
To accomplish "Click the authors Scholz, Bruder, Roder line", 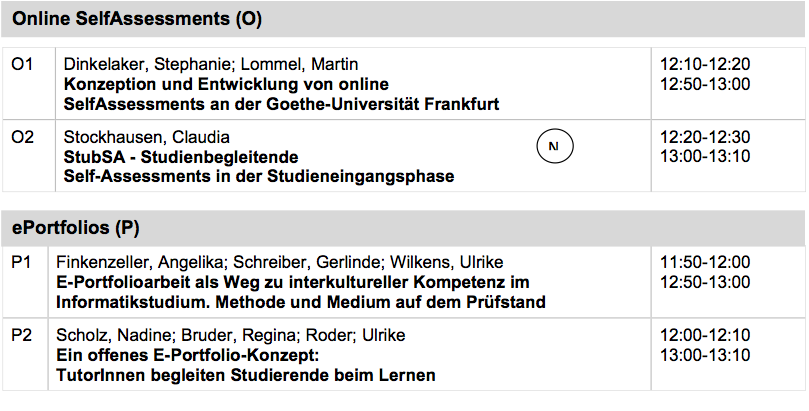I will pyautogui.click(x=230, y=336).
